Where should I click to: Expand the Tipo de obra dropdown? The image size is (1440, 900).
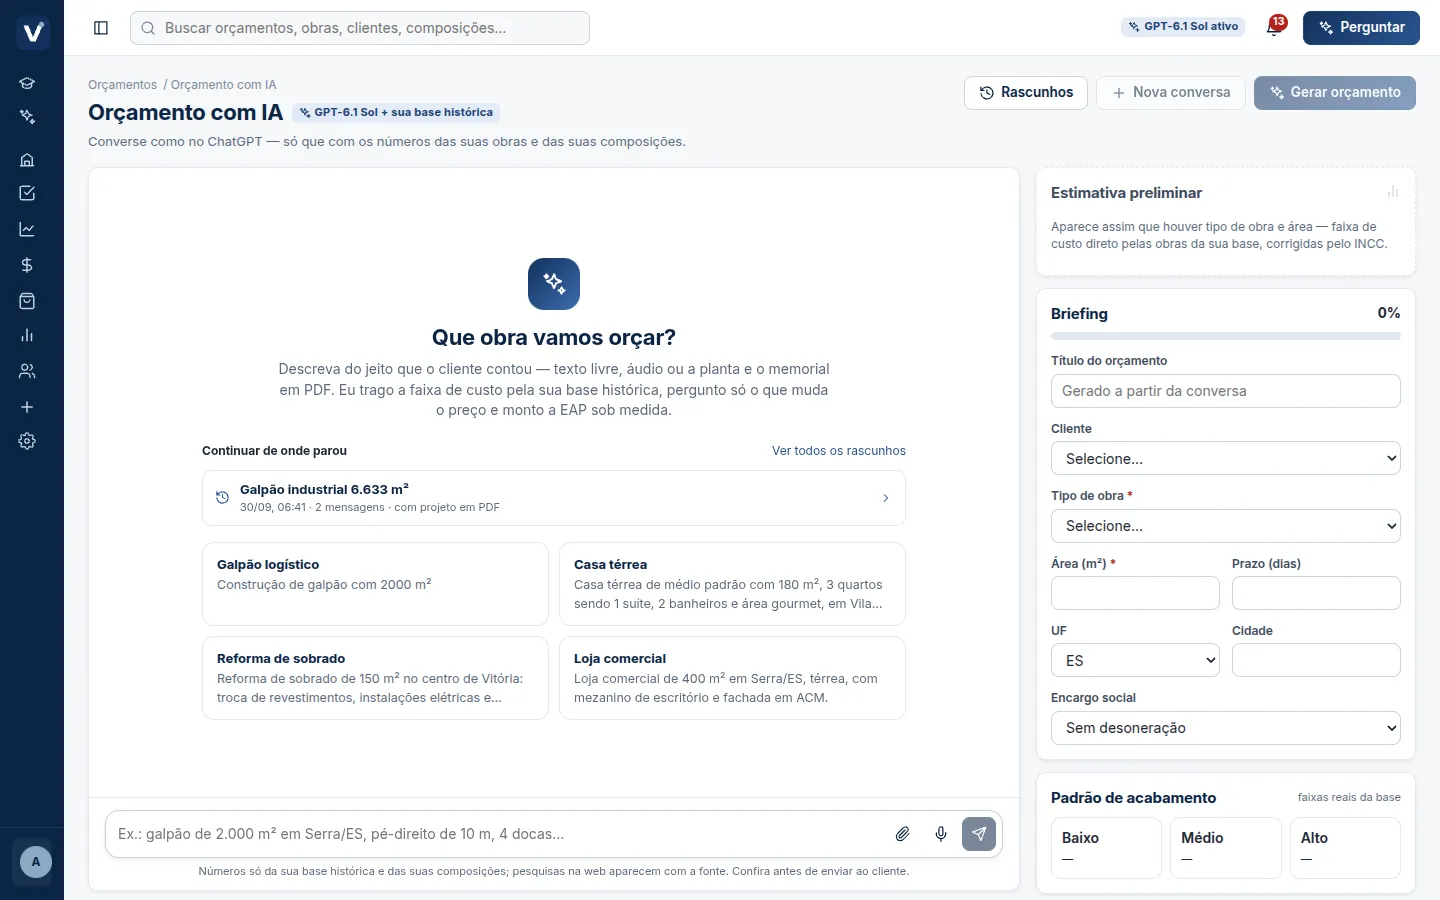[1226, 526]
